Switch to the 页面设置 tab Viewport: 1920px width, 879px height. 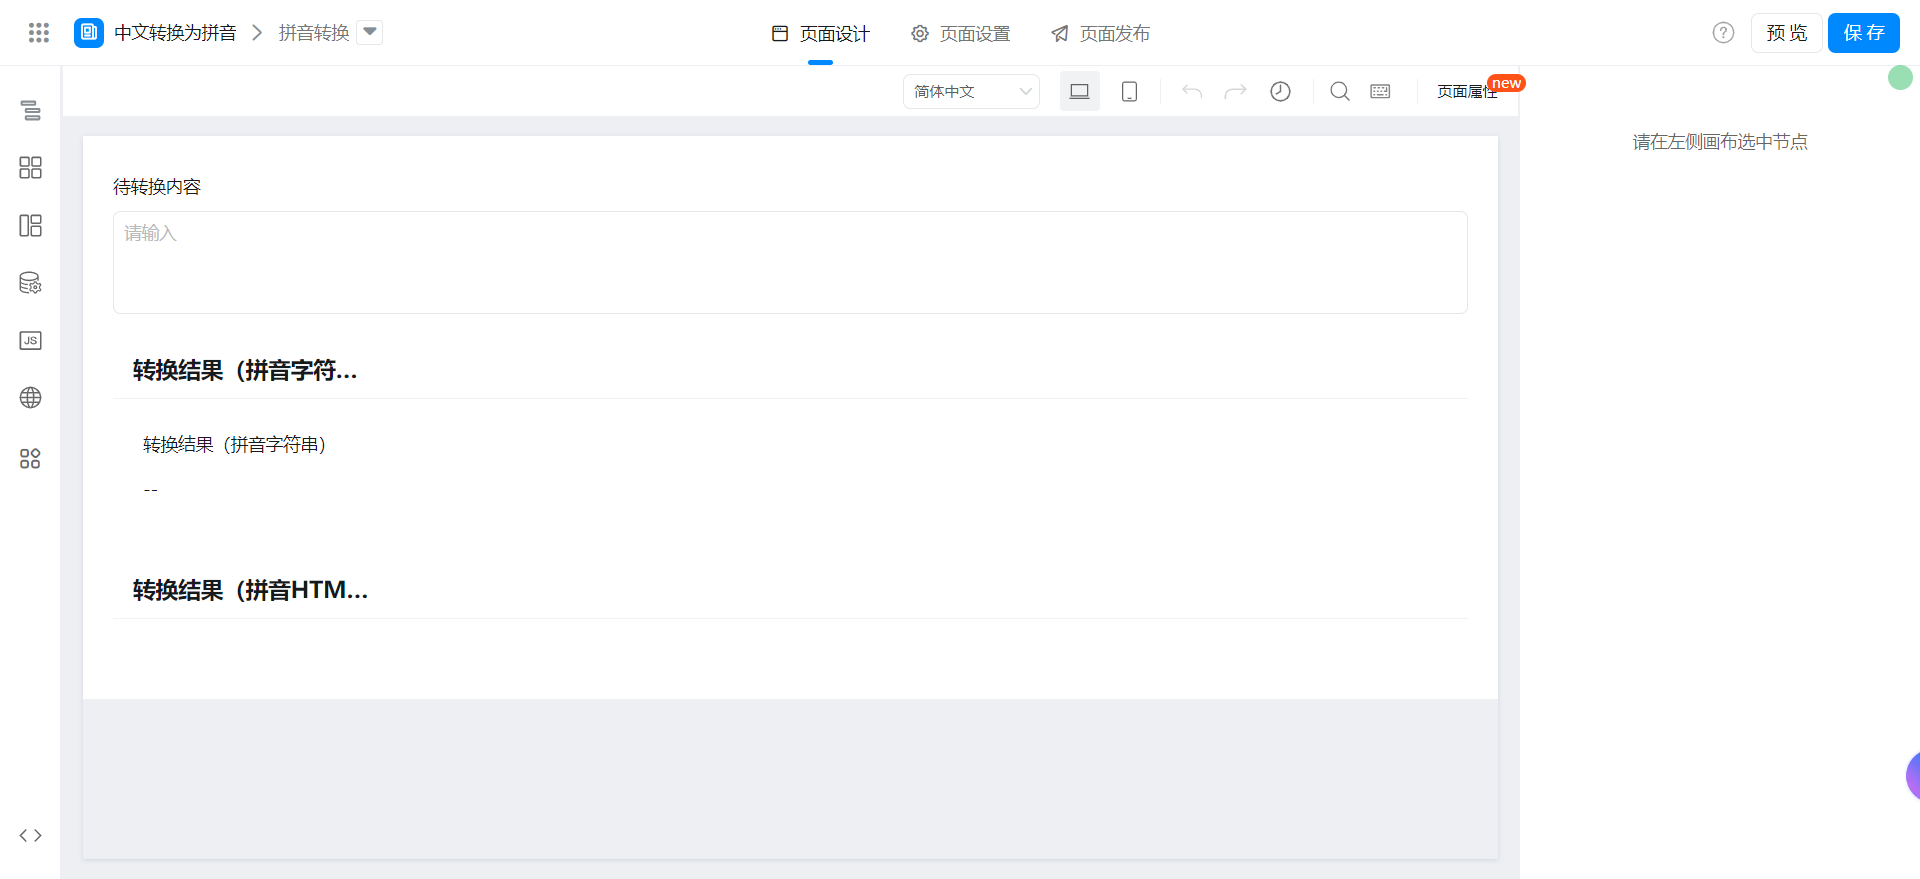pyautogui.click(x=961, y=34)
